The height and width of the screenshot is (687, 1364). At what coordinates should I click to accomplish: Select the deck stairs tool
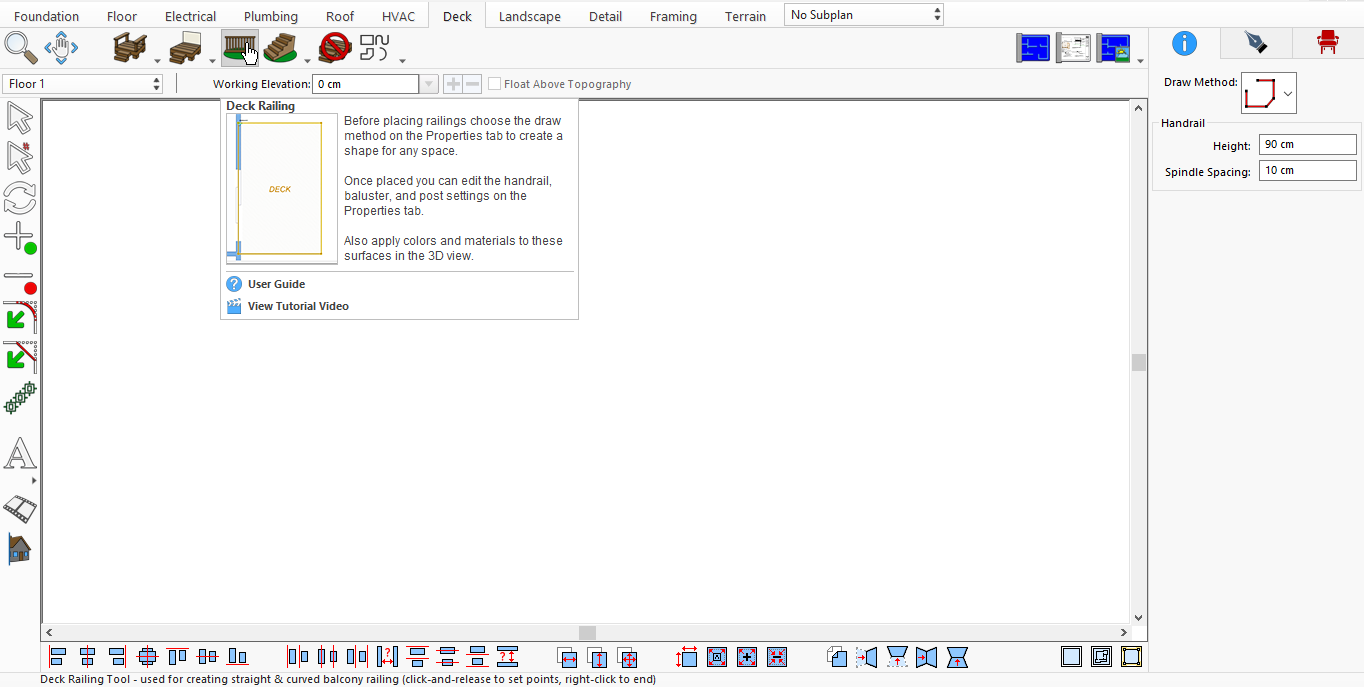[x=281, y=47]
